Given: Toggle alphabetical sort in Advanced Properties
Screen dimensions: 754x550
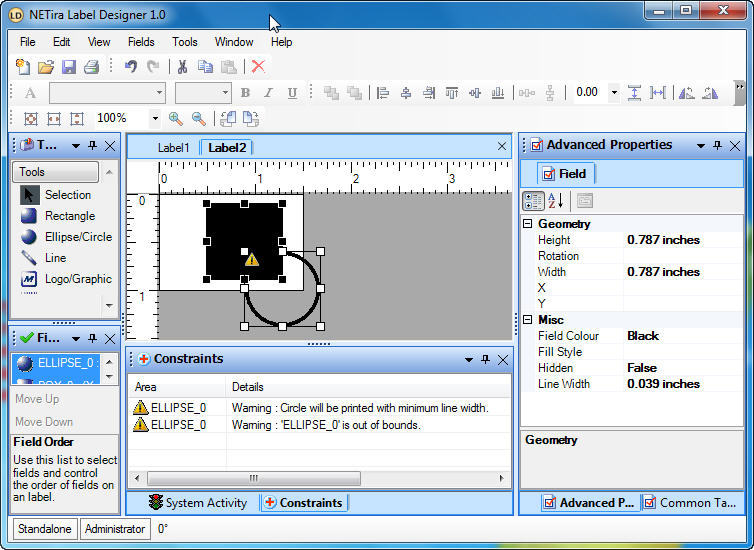Looking at the screenshot, I should [x=556, y=201].
